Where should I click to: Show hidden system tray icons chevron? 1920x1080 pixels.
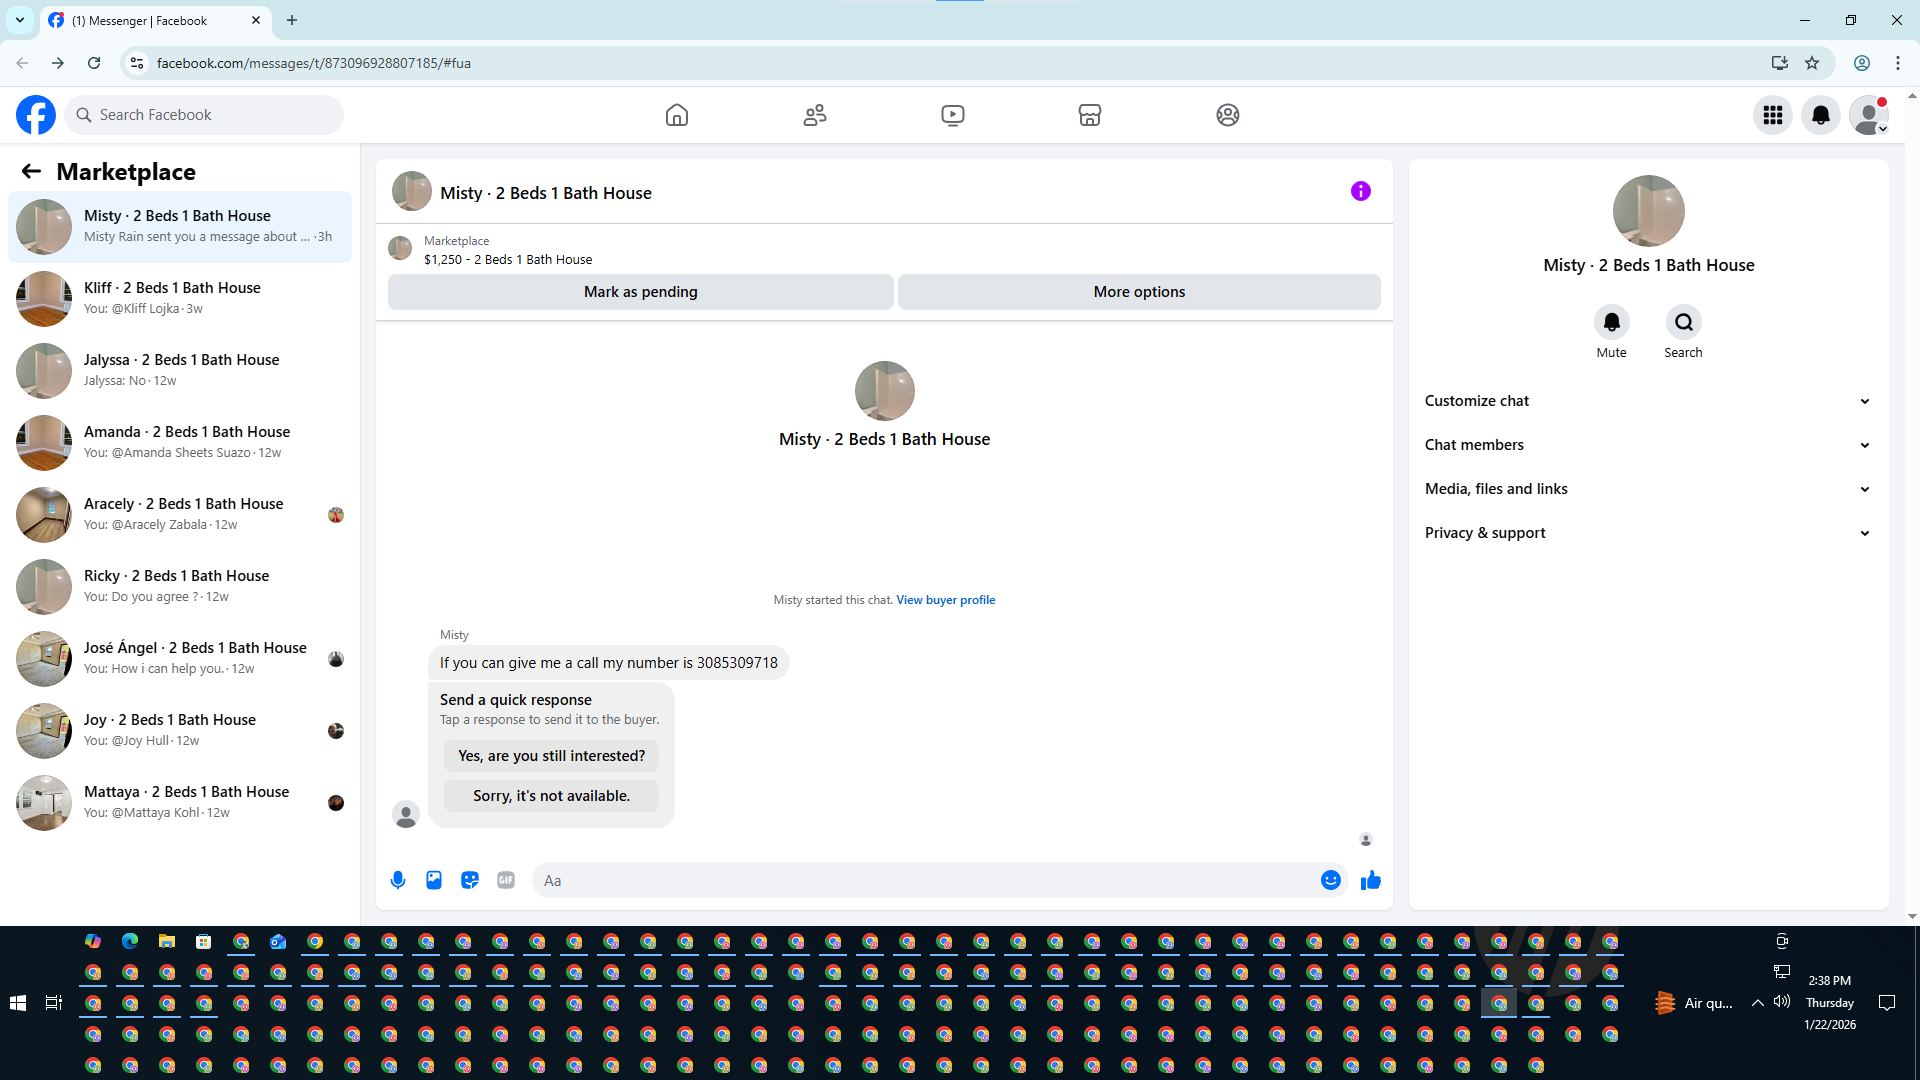pyautogui.click(x=1757, y=1003)
